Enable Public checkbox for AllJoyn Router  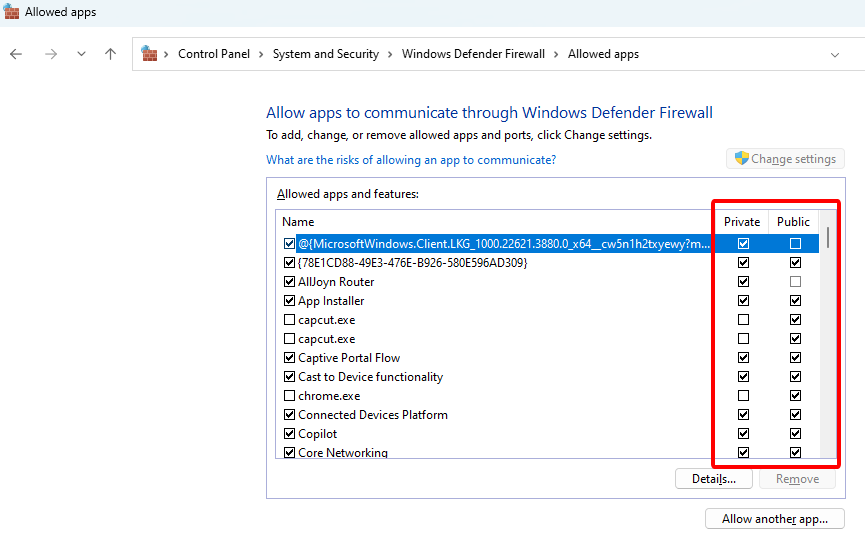click(x=795, y=281)
